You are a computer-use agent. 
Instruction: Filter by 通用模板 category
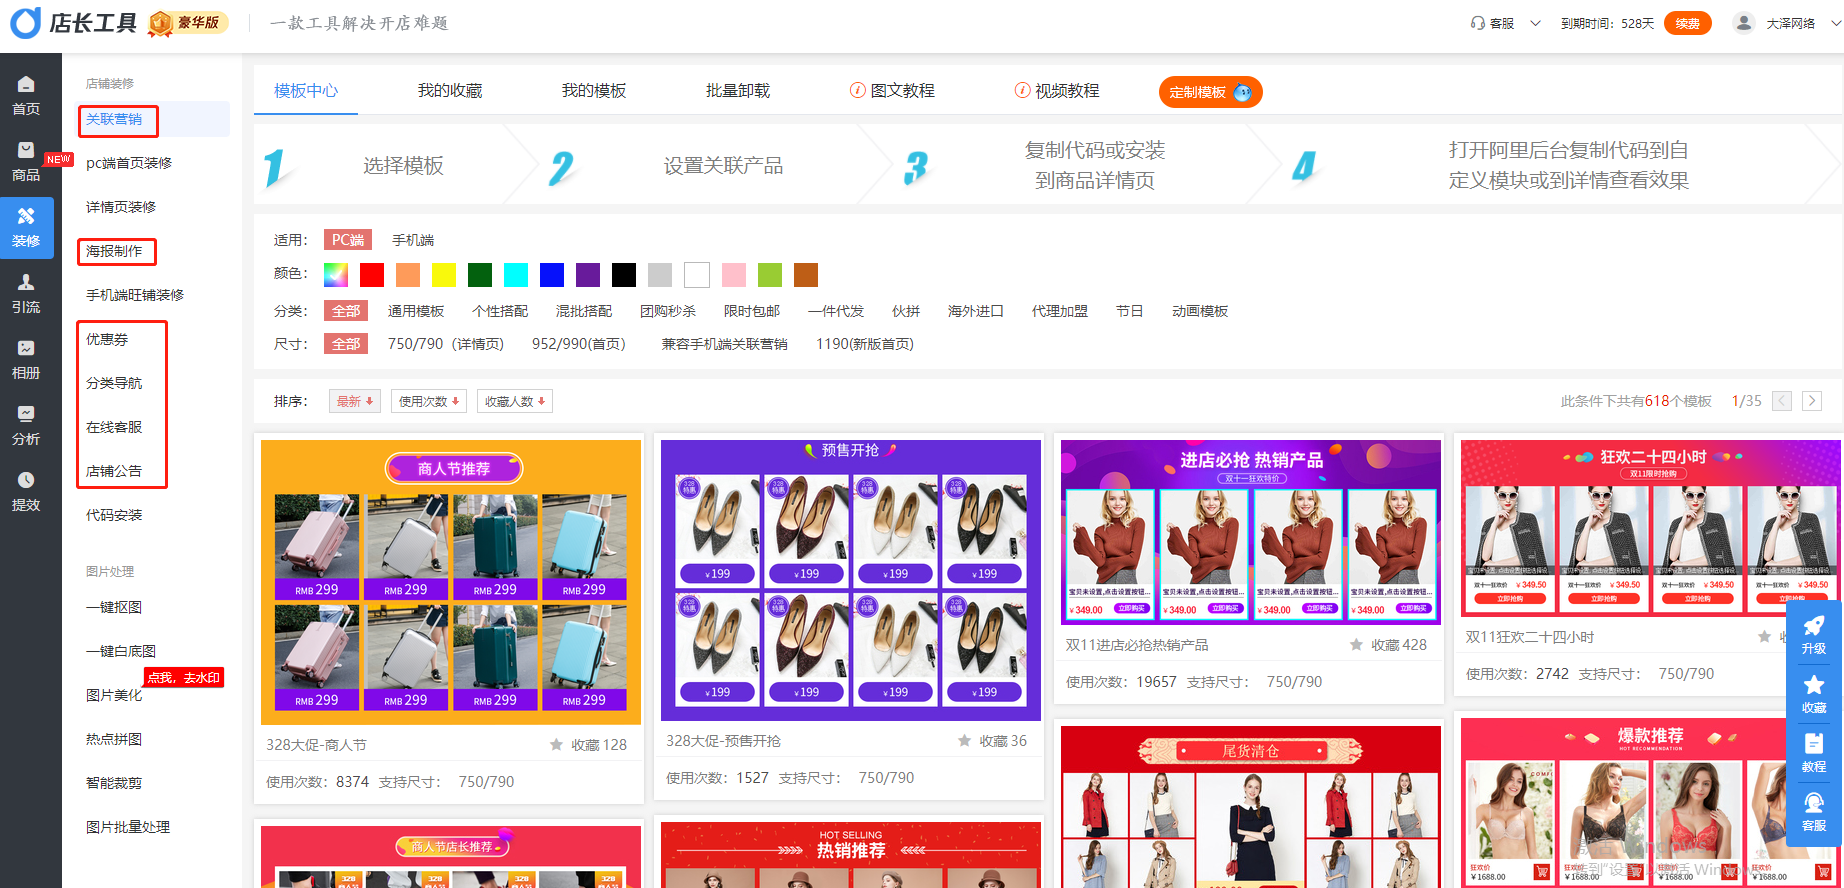416,311
